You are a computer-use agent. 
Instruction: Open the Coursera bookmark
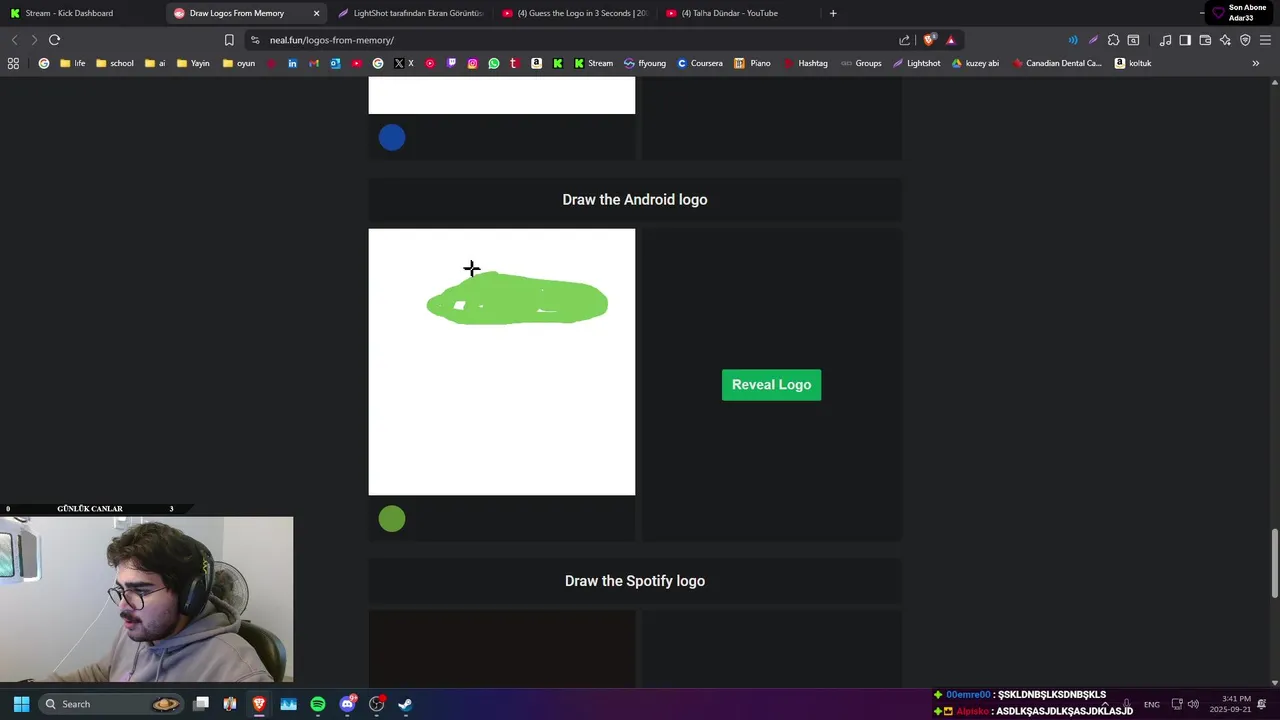click(699, 63)
